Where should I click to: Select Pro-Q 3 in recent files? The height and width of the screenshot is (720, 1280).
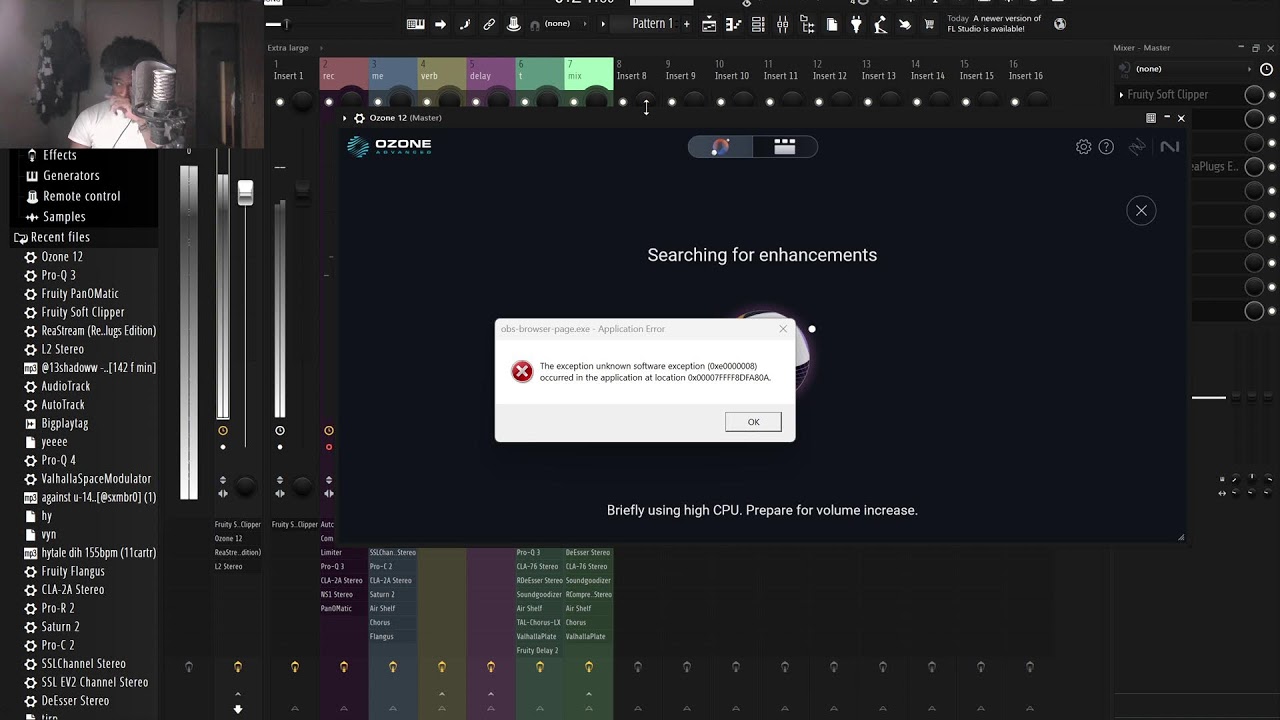pyautogui.click(x=58, y=275)
